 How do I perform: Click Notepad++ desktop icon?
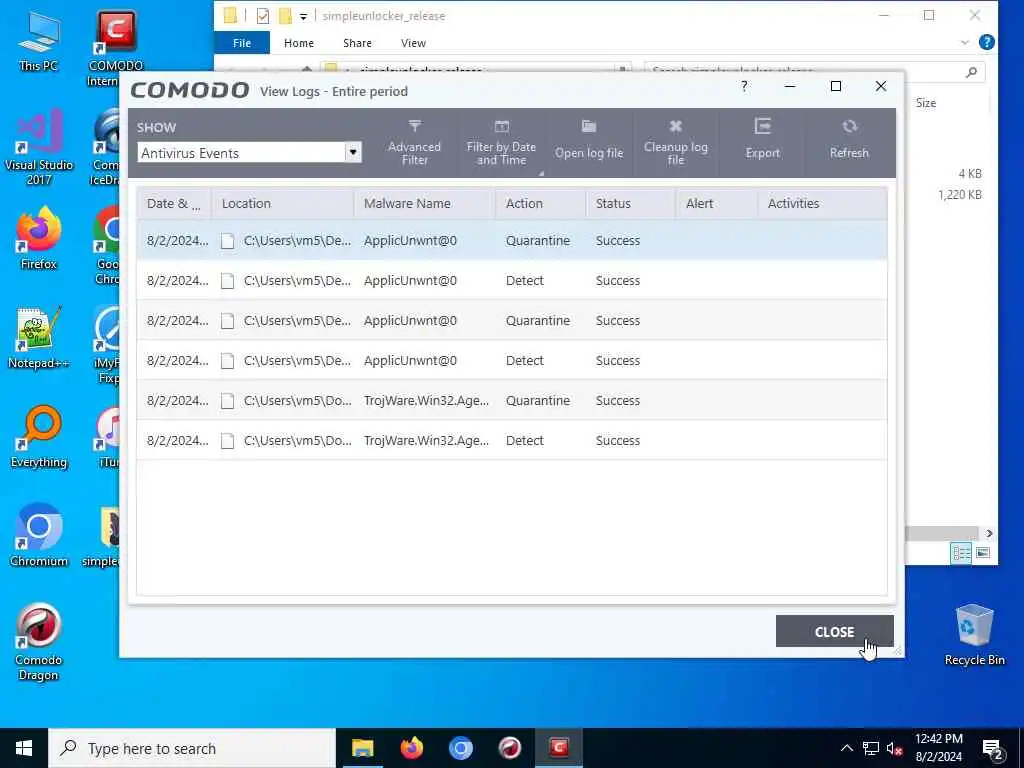point(39,338)
